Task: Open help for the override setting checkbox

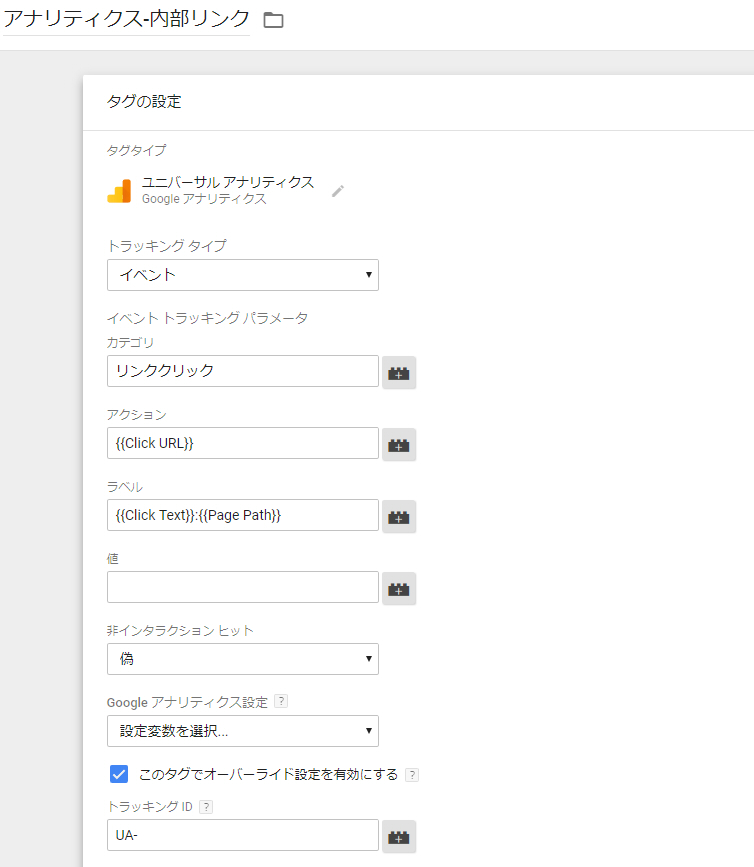Action: pos(412,775)
